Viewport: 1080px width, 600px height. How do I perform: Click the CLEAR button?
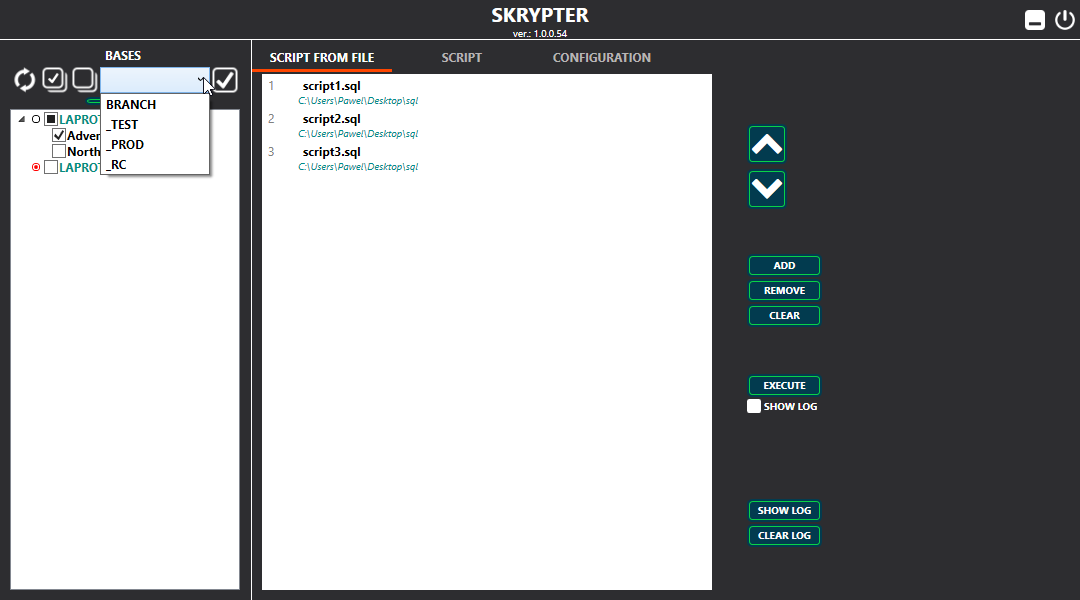tap(785, 315)
